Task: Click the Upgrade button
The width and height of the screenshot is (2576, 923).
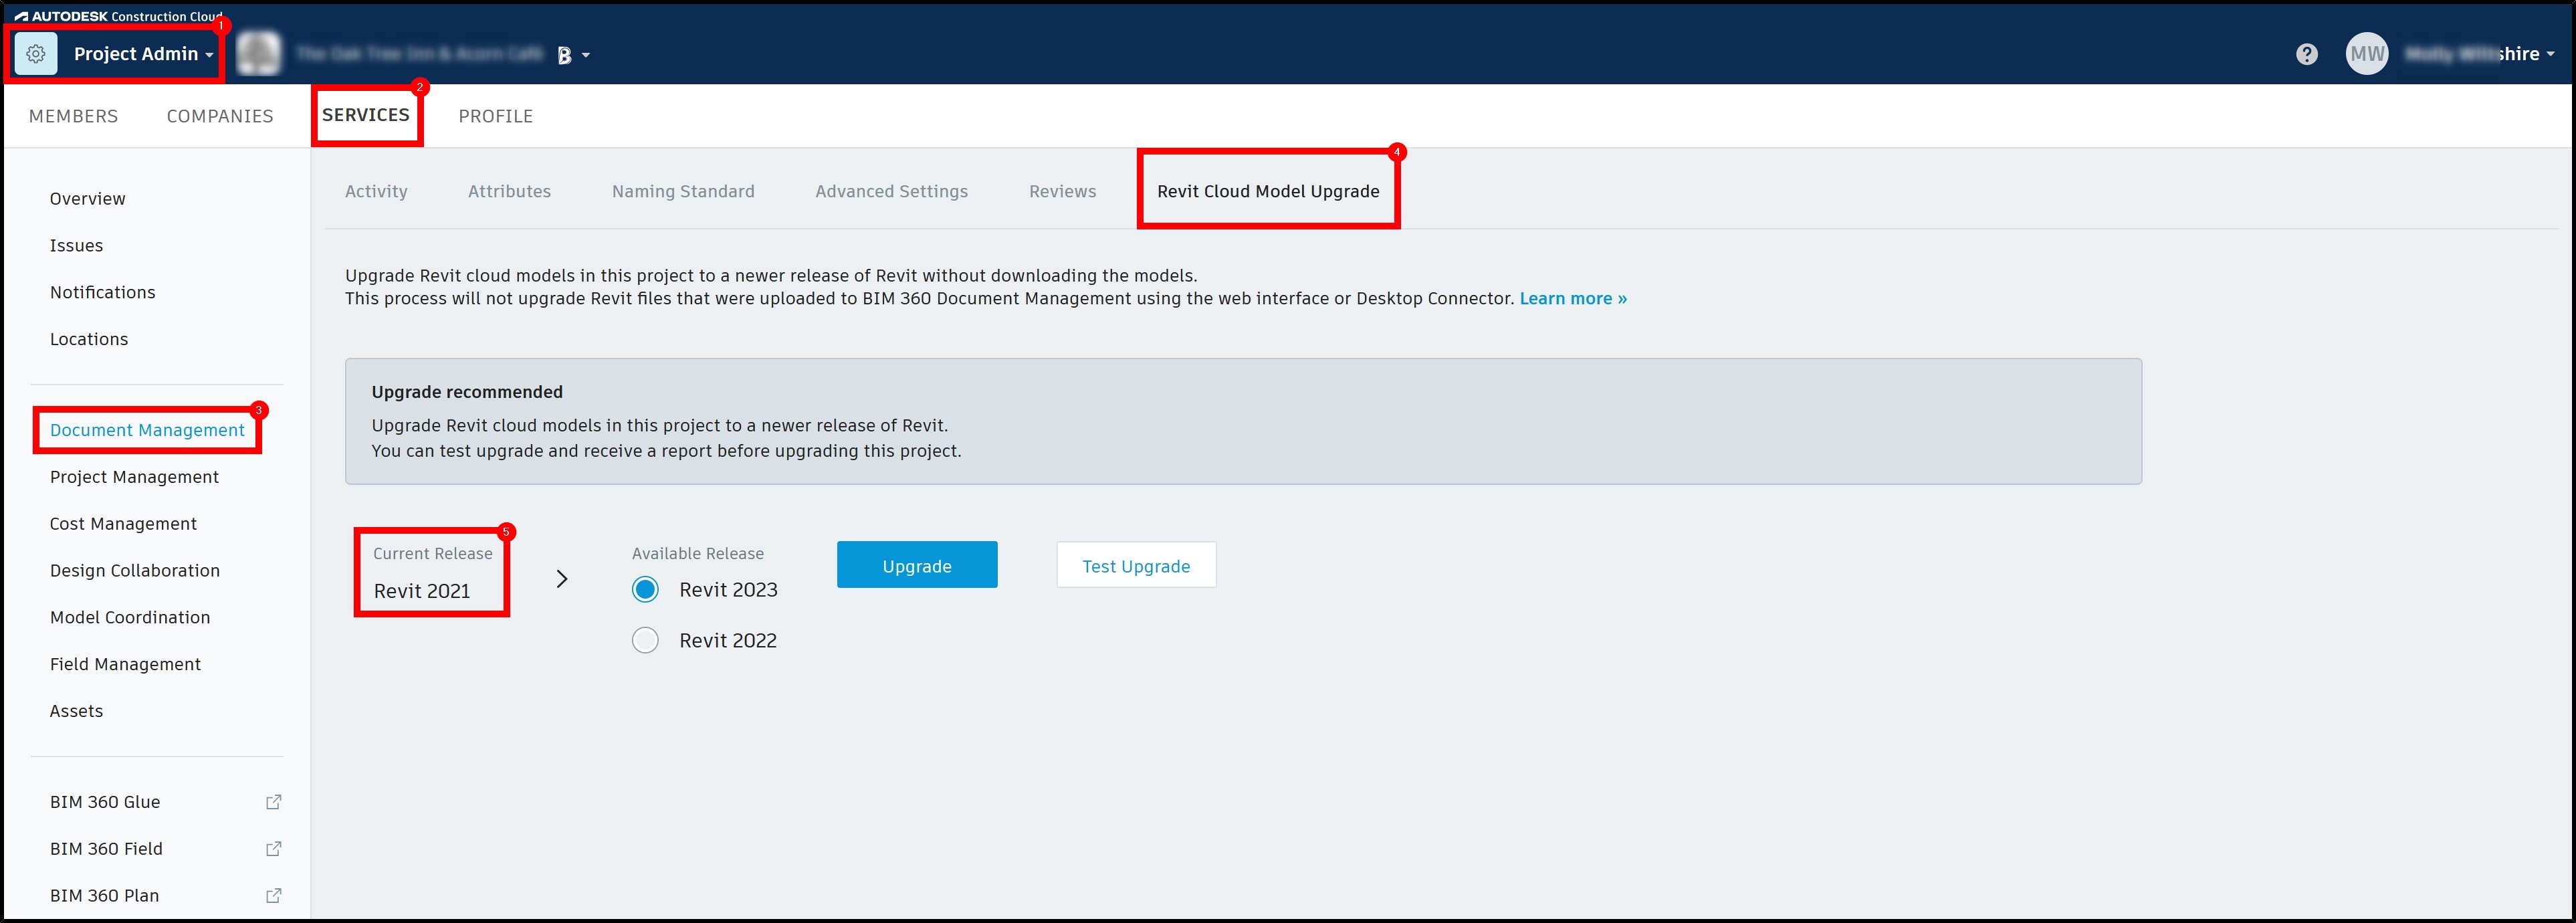Action: click(x=916, y=564)
